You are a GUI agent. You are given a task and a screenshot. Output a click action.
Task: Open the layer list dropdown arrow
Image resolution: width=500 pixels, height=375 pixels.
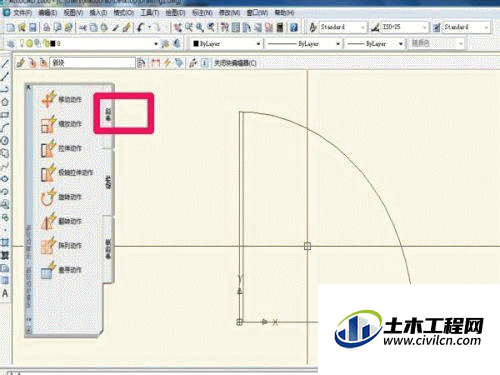click(155, 44)
